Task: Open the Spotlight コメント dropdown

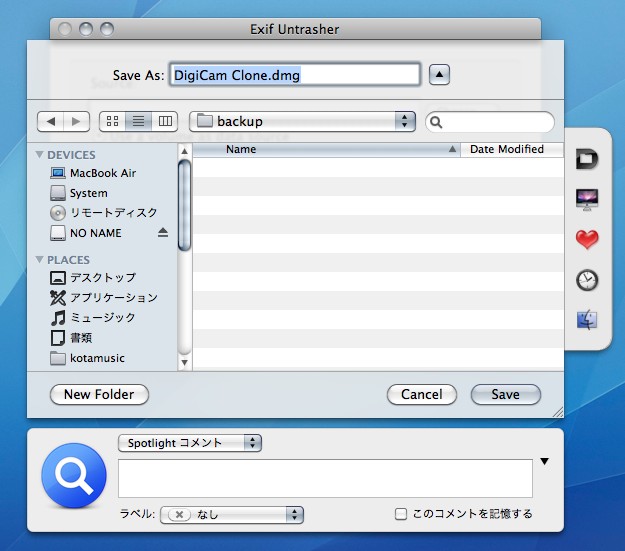Action: pos(189,442)
